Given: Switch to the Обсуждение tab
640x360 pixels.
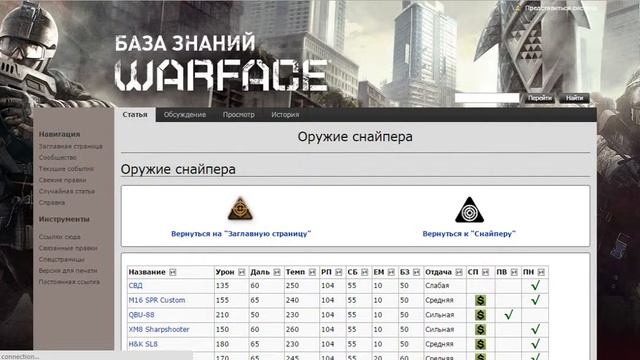Looking at the screenshot, I should click(x=185, y=115).
